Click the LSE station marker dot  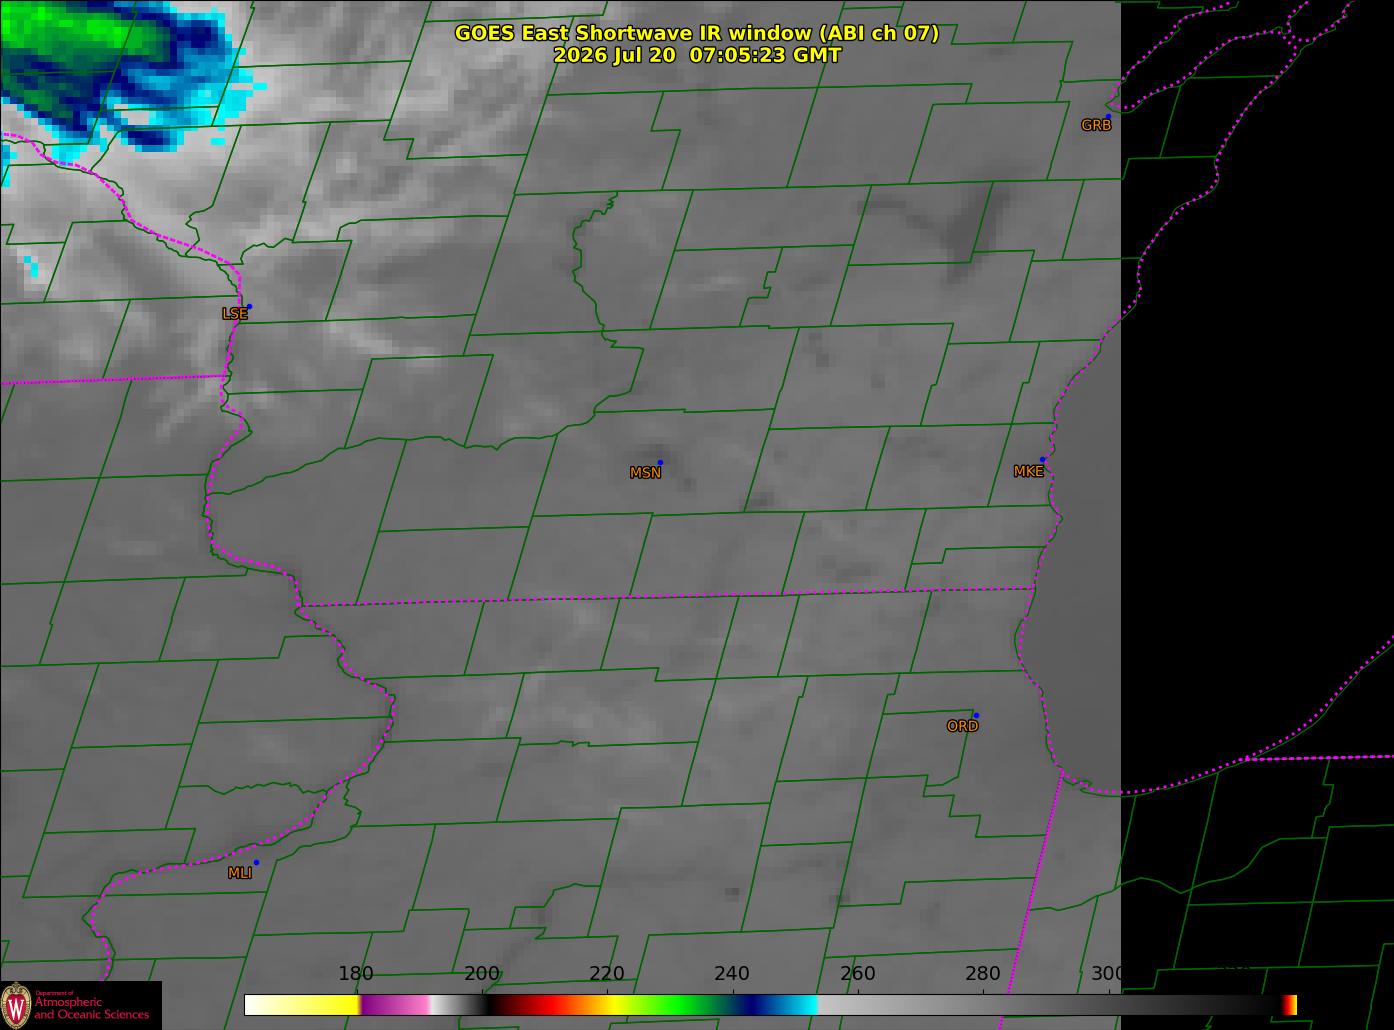click(249, 306)
